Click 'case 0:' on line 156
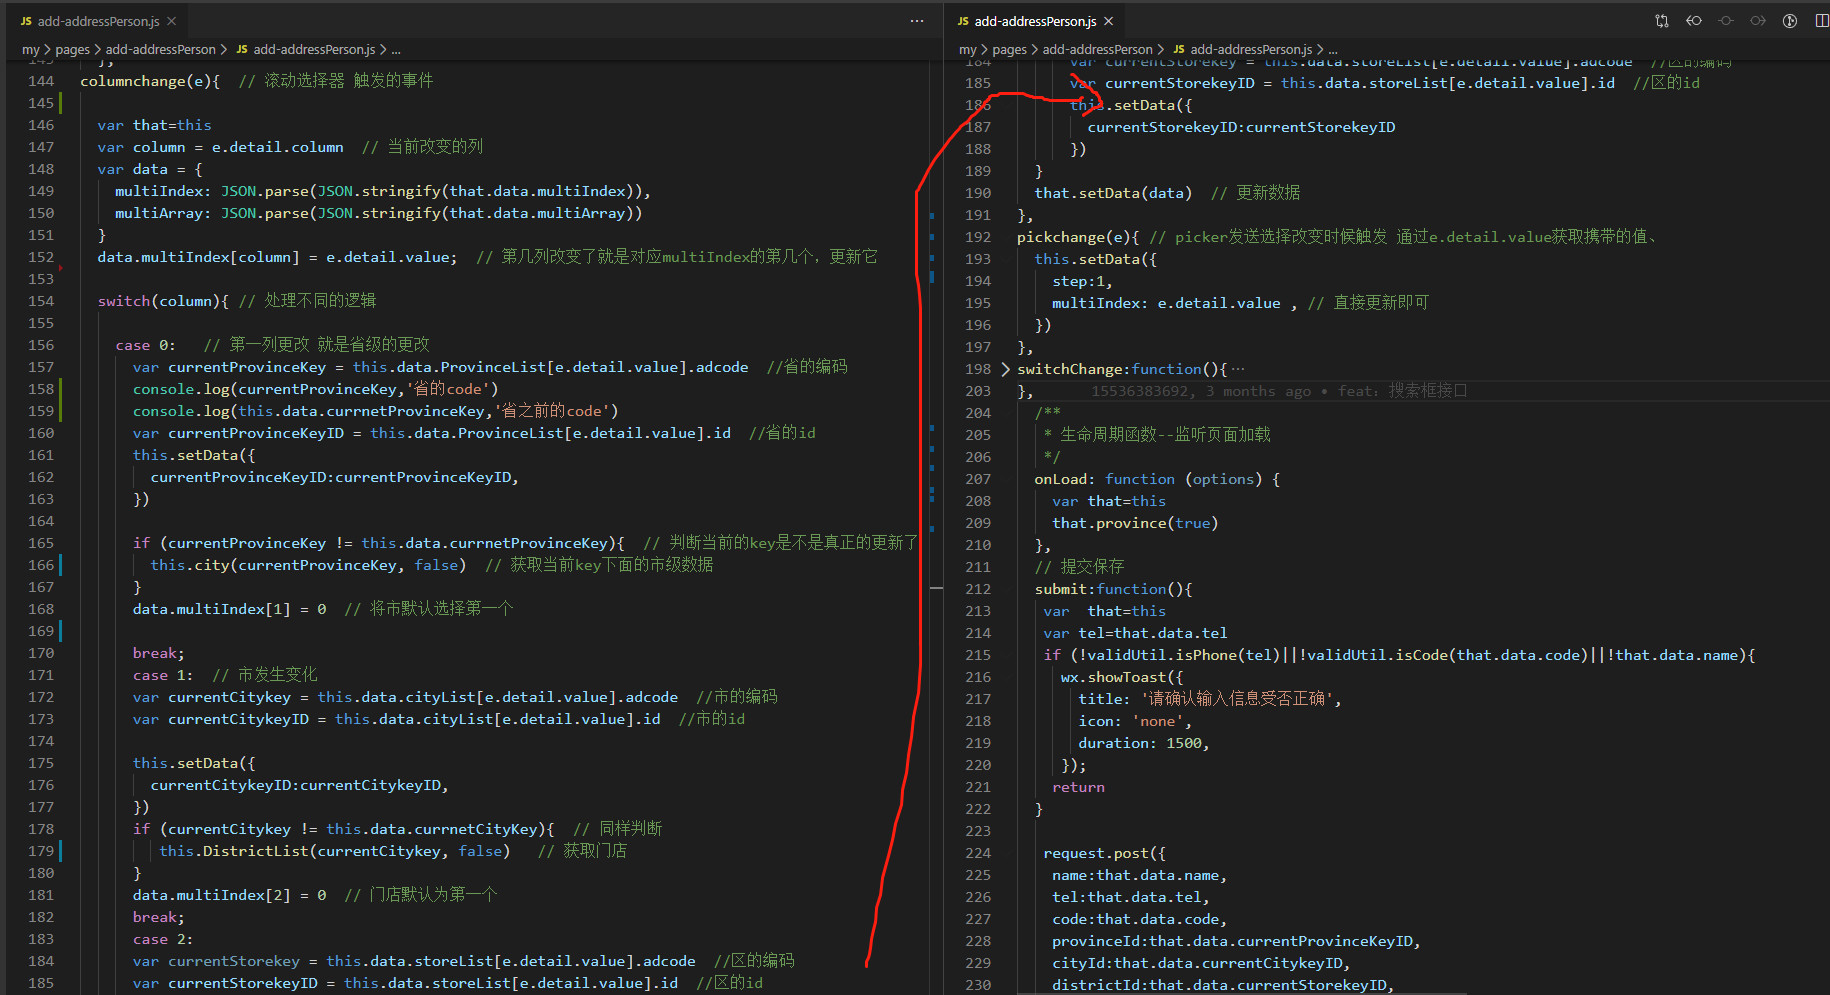Viewport: 1830px width, 995px height. click(146, 345)
